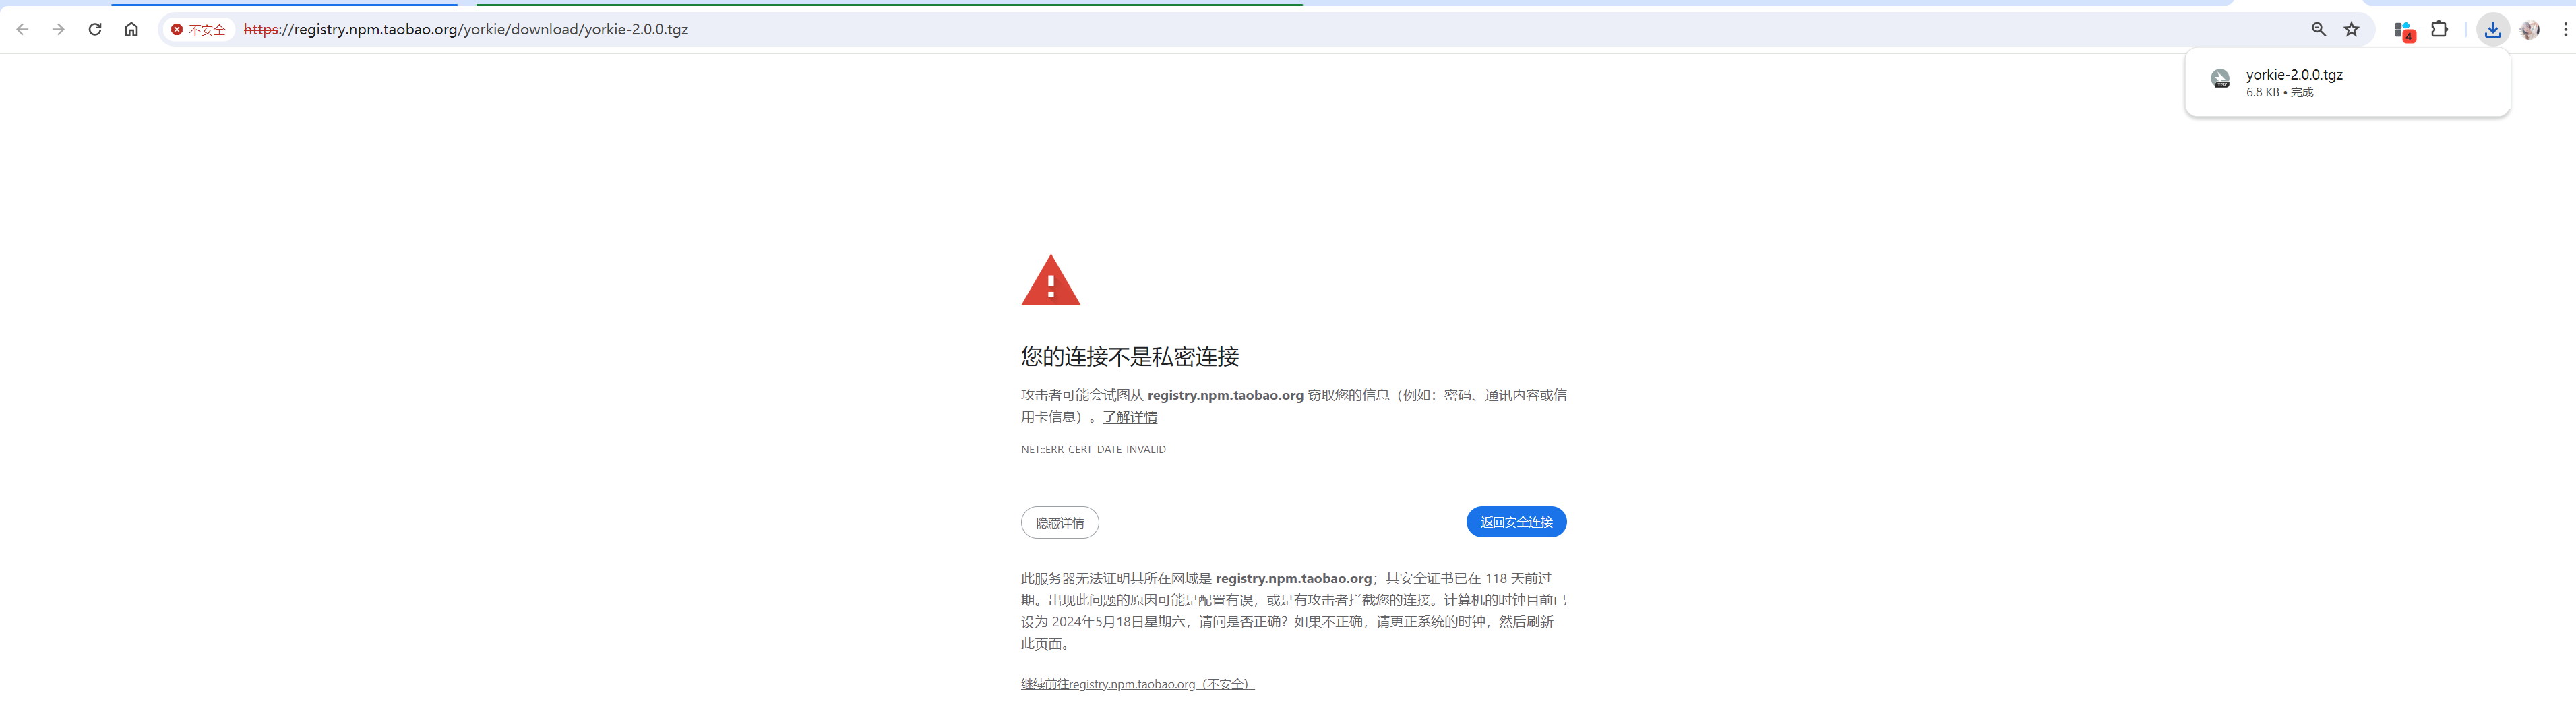Open the zoom magnifier icon in address bar
The image size is (2576, 724).
[2318, 29]
